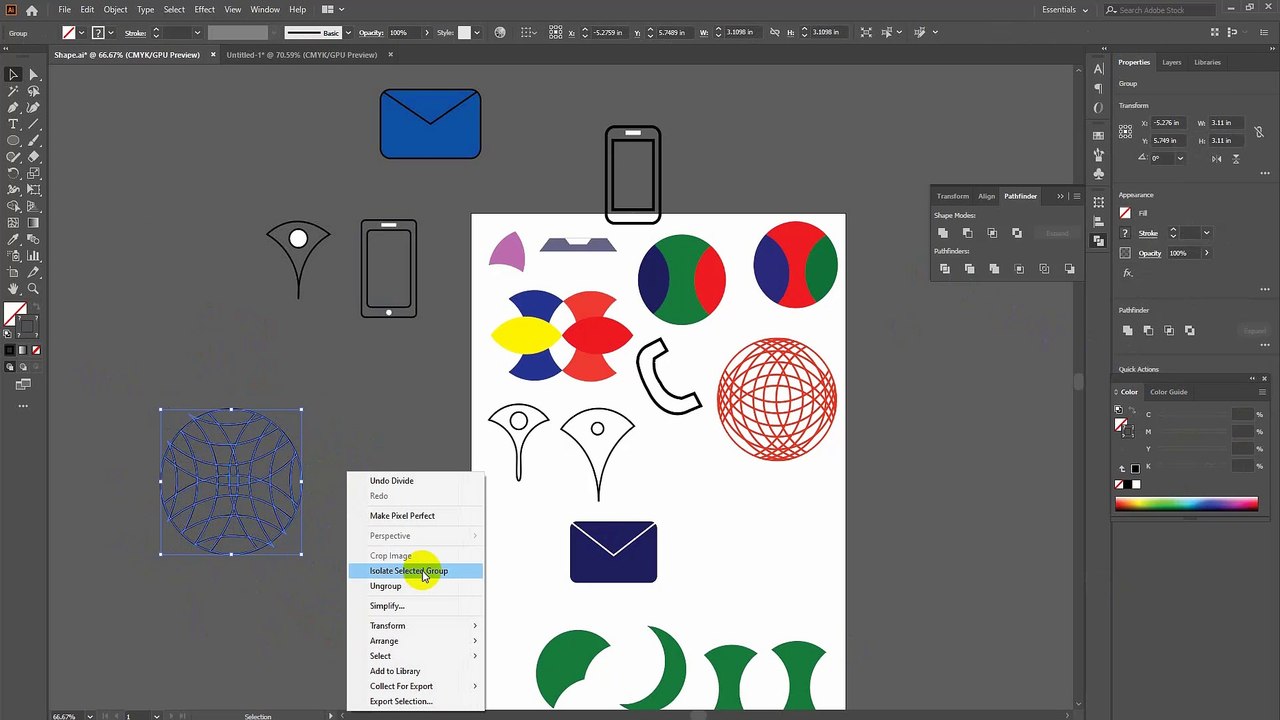Activate Draw Behind mode in toolbar
Screen dimensions: 1280x720
tap(23, 367)
